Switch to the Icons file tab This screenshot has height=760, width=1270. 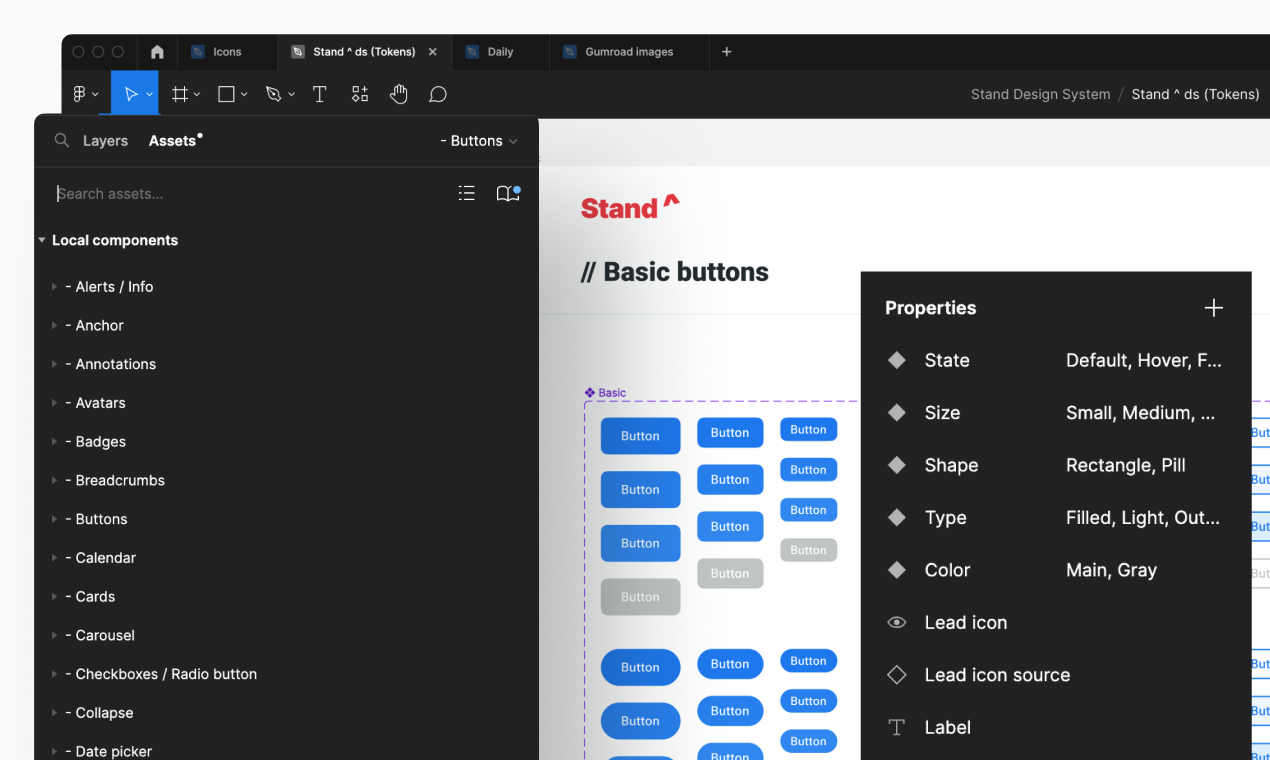coord(227,52)
